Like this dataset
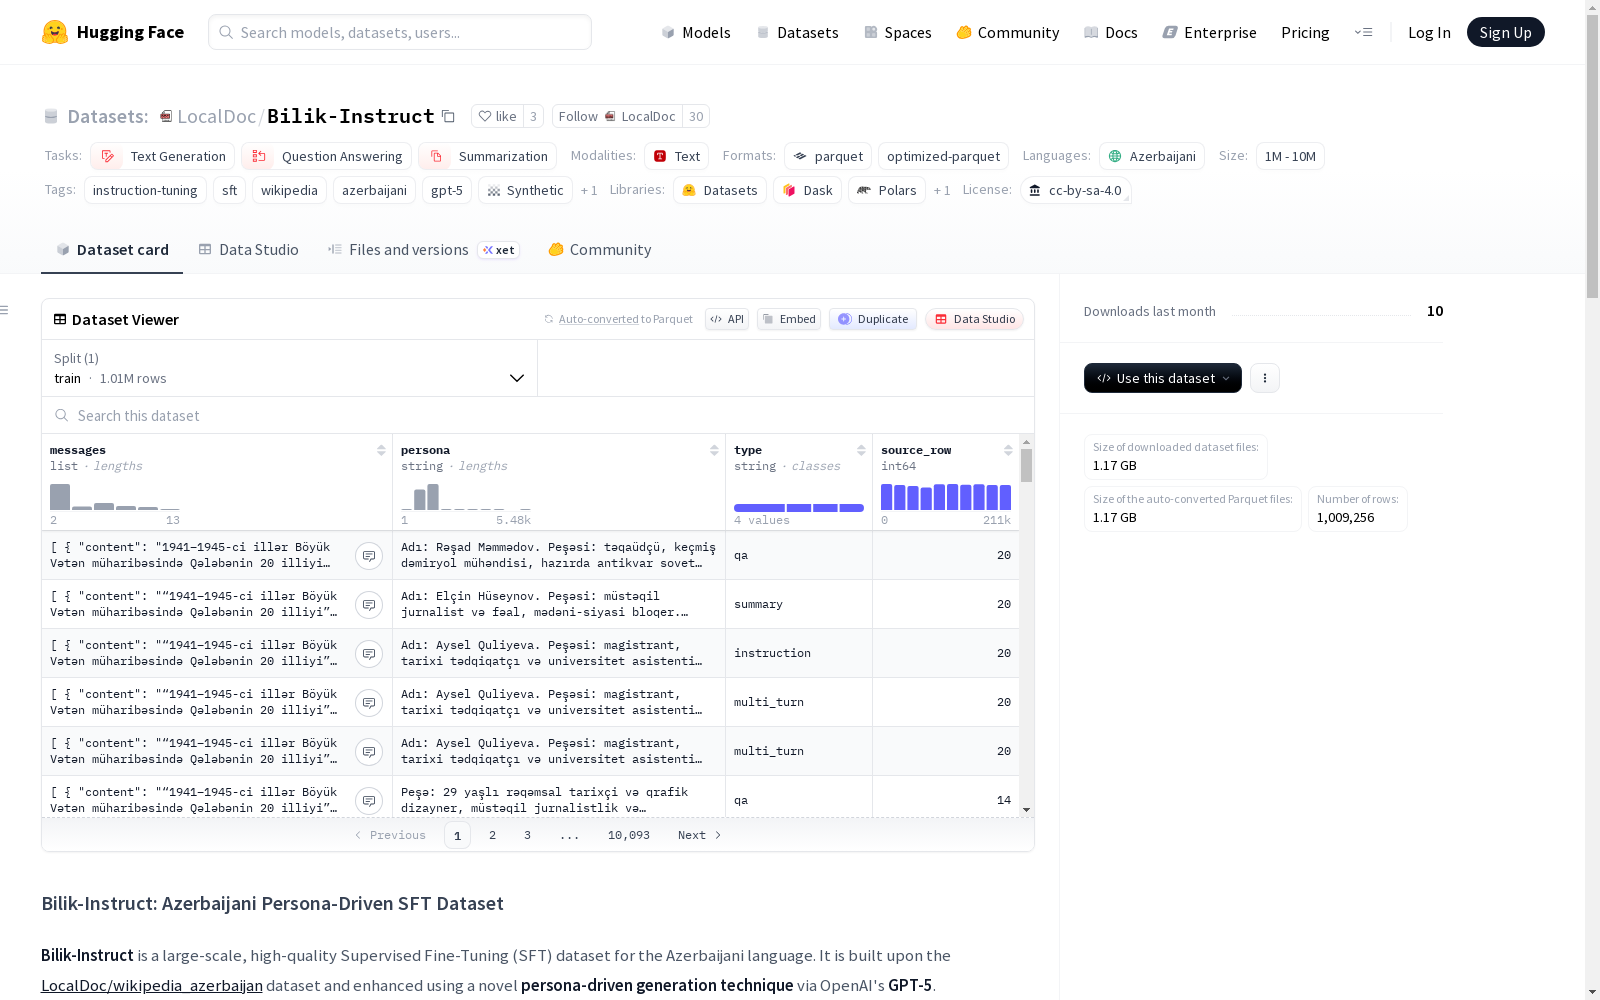This screenshot has width=1600, height=1000. [x=497, y=116]
